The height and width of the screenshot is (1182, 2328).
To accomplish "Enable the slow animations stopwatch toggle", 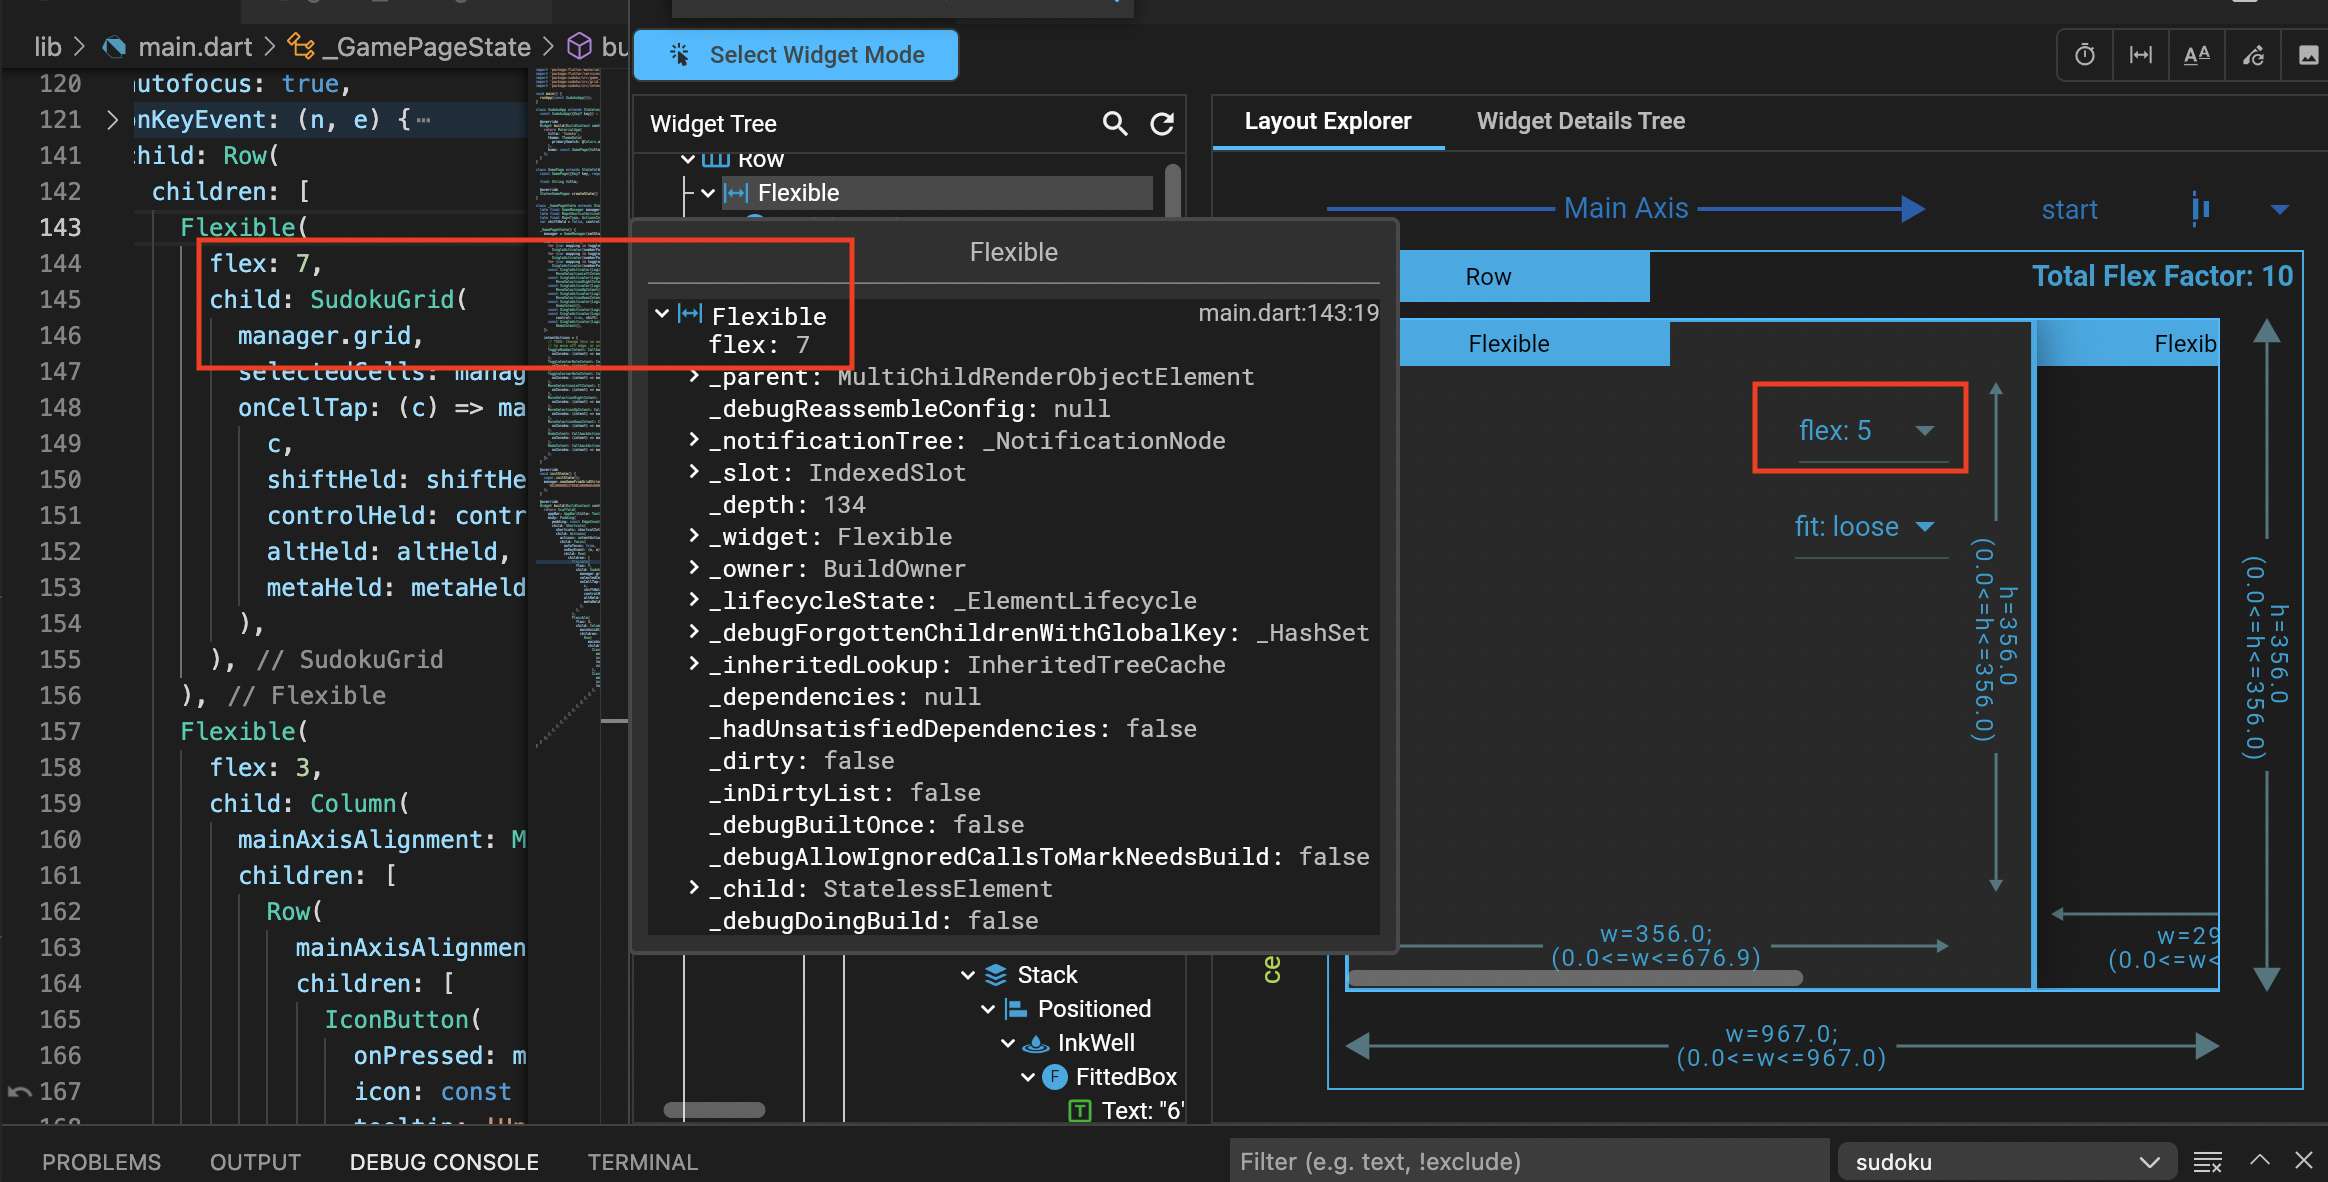I will point(2084,55).
